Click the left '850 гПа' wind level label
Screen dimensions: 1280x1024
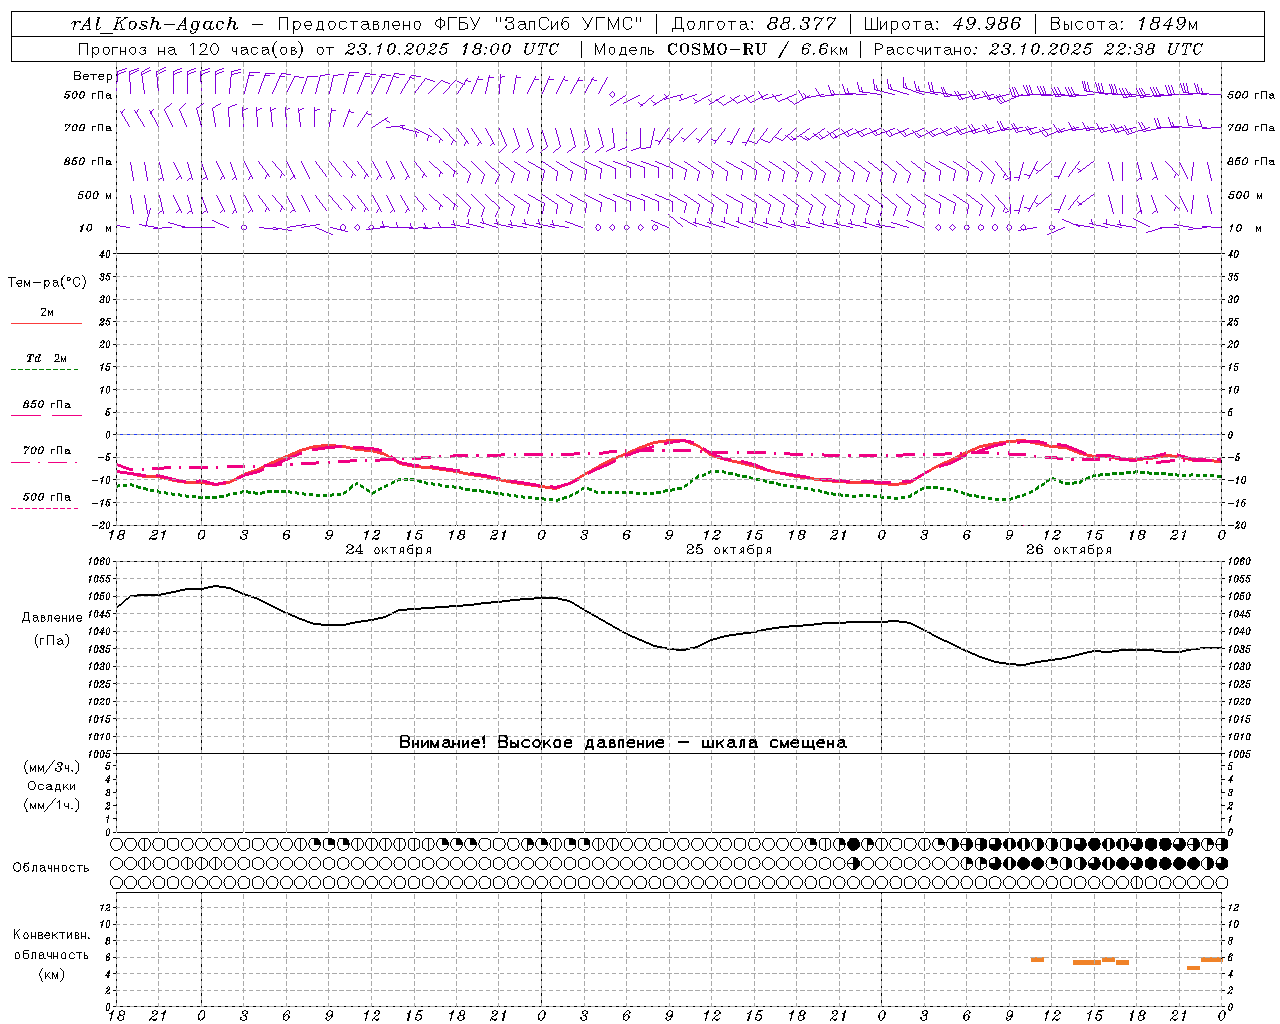[x=88, y=161]
